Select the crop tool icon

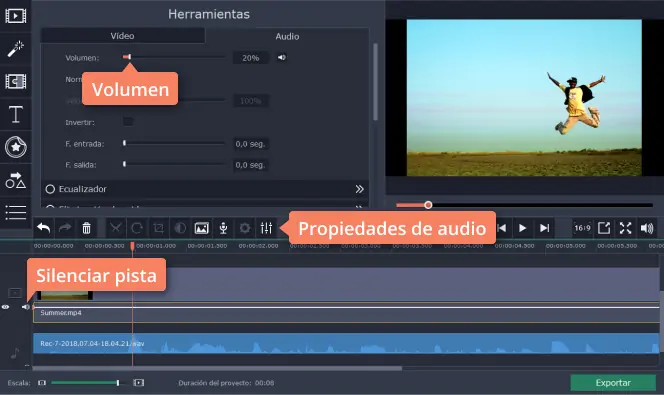tap(158, 228)
